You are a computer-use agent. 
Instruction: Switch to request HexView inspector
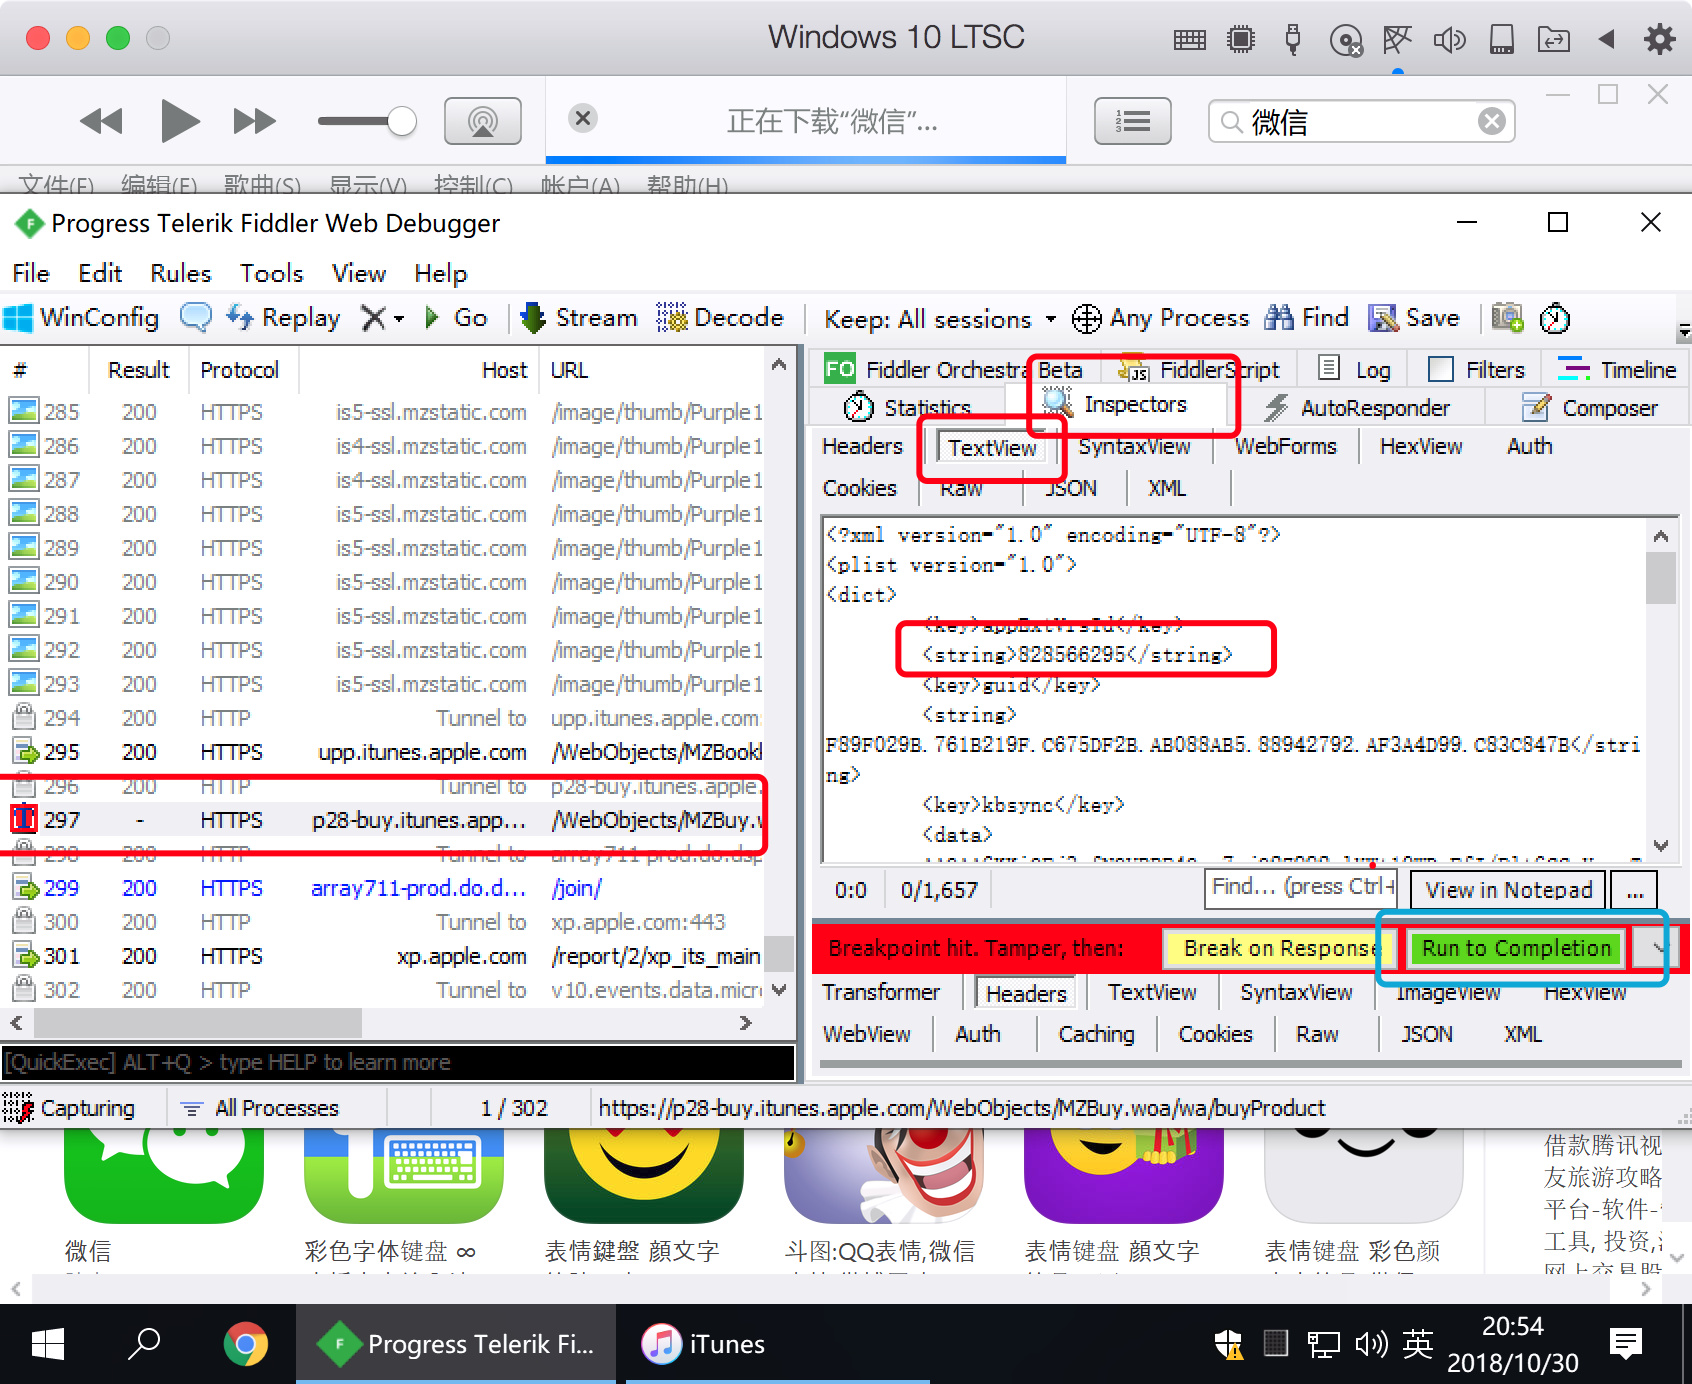[1421, 447]
